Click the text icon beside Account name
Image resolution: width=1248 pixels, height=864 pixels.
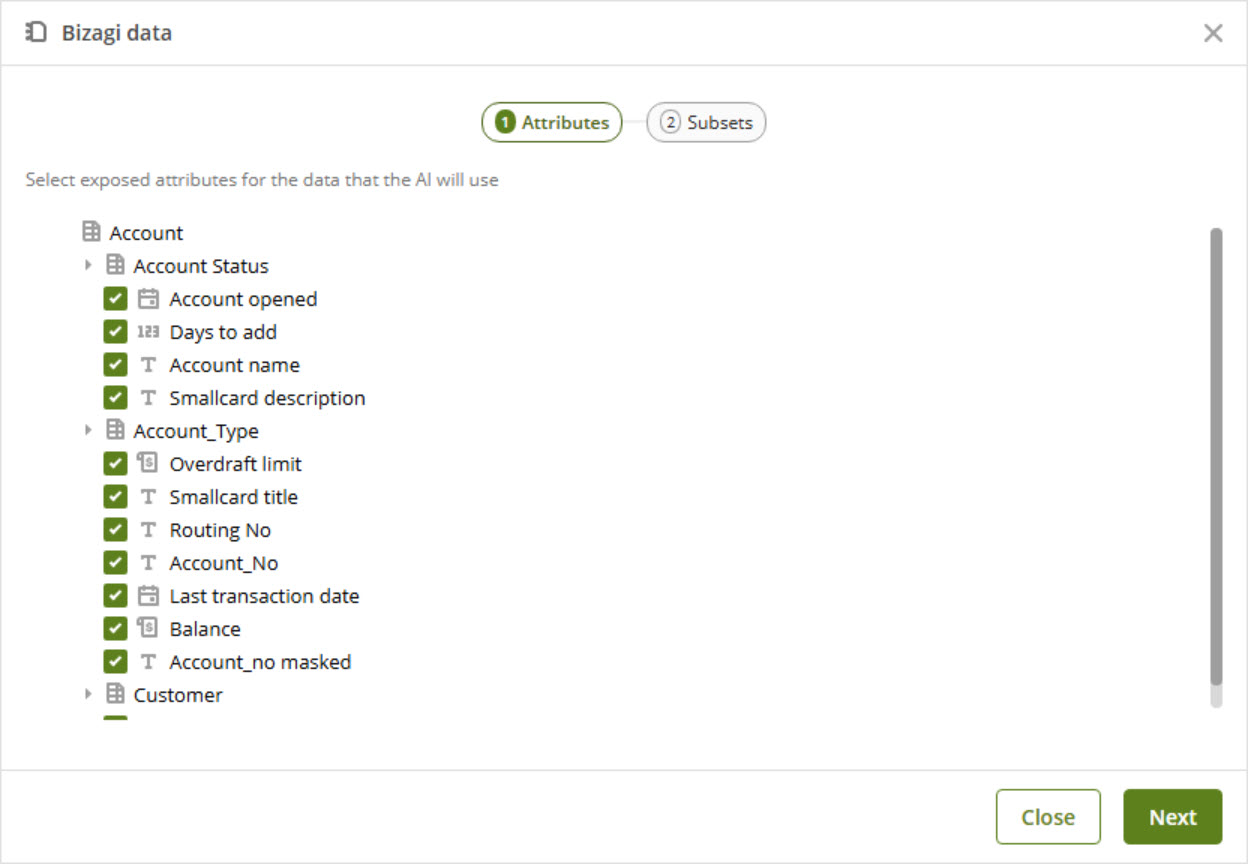coord(148,365)
